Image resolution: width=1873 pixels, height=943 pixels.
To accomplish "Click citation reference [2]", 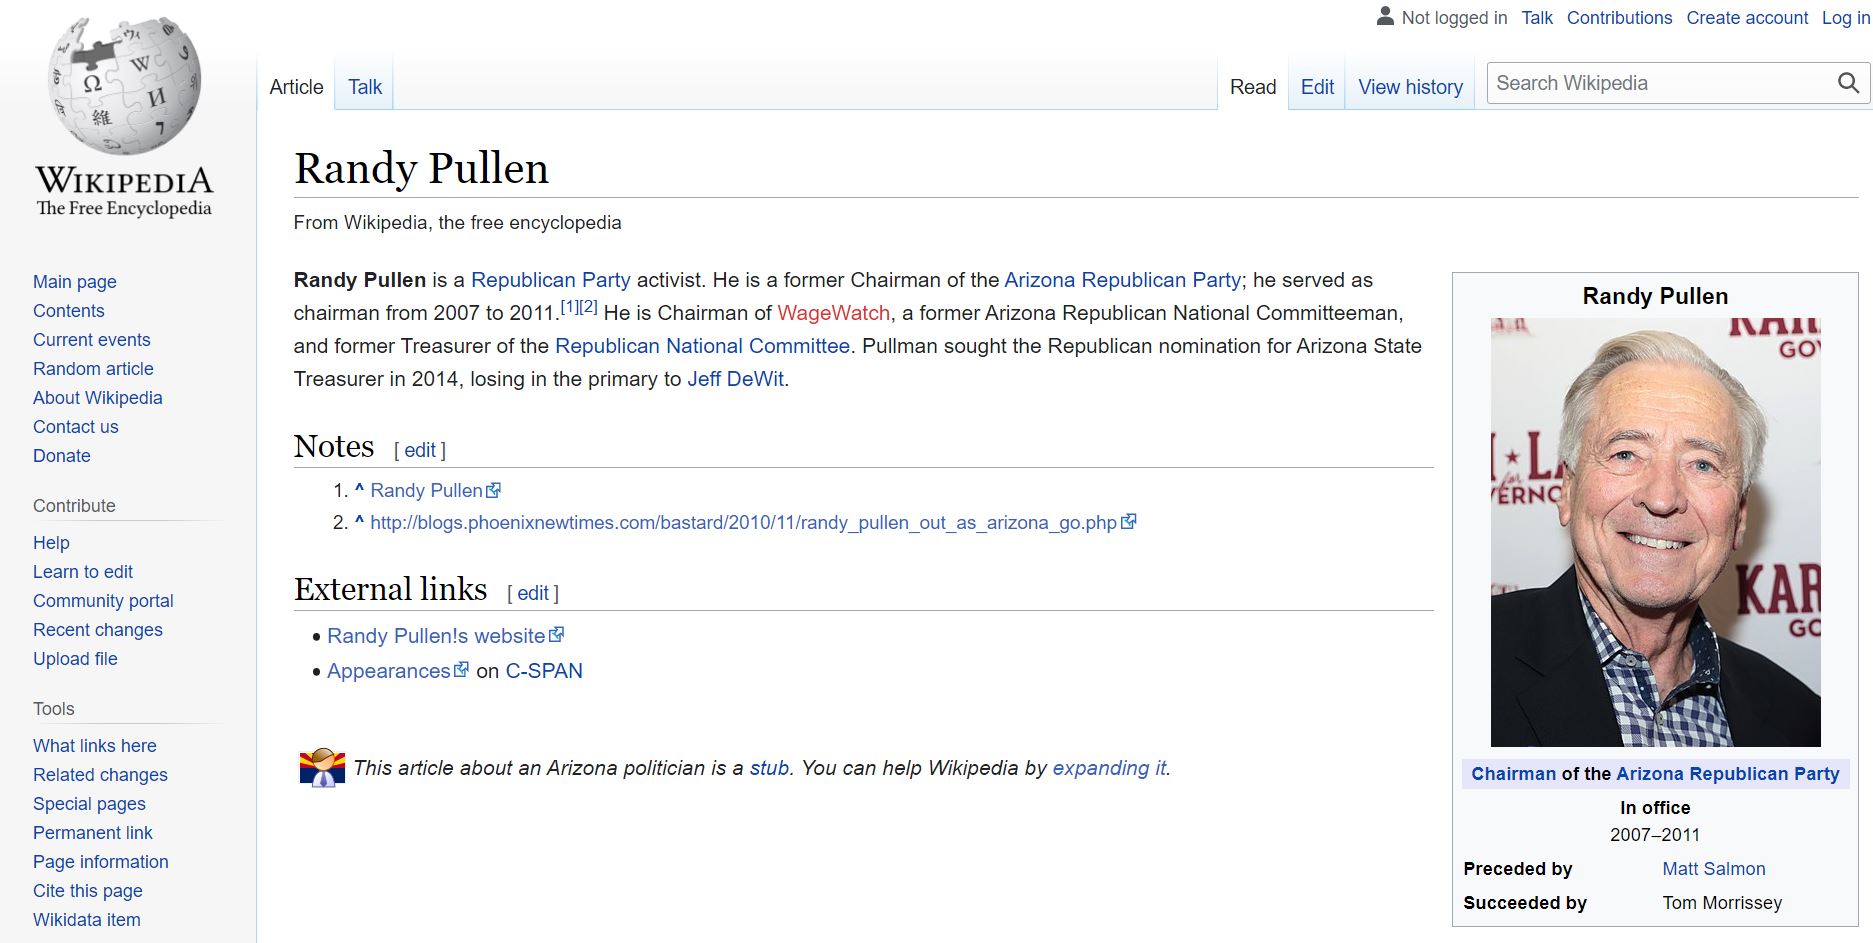I will [x=588, y=307].
